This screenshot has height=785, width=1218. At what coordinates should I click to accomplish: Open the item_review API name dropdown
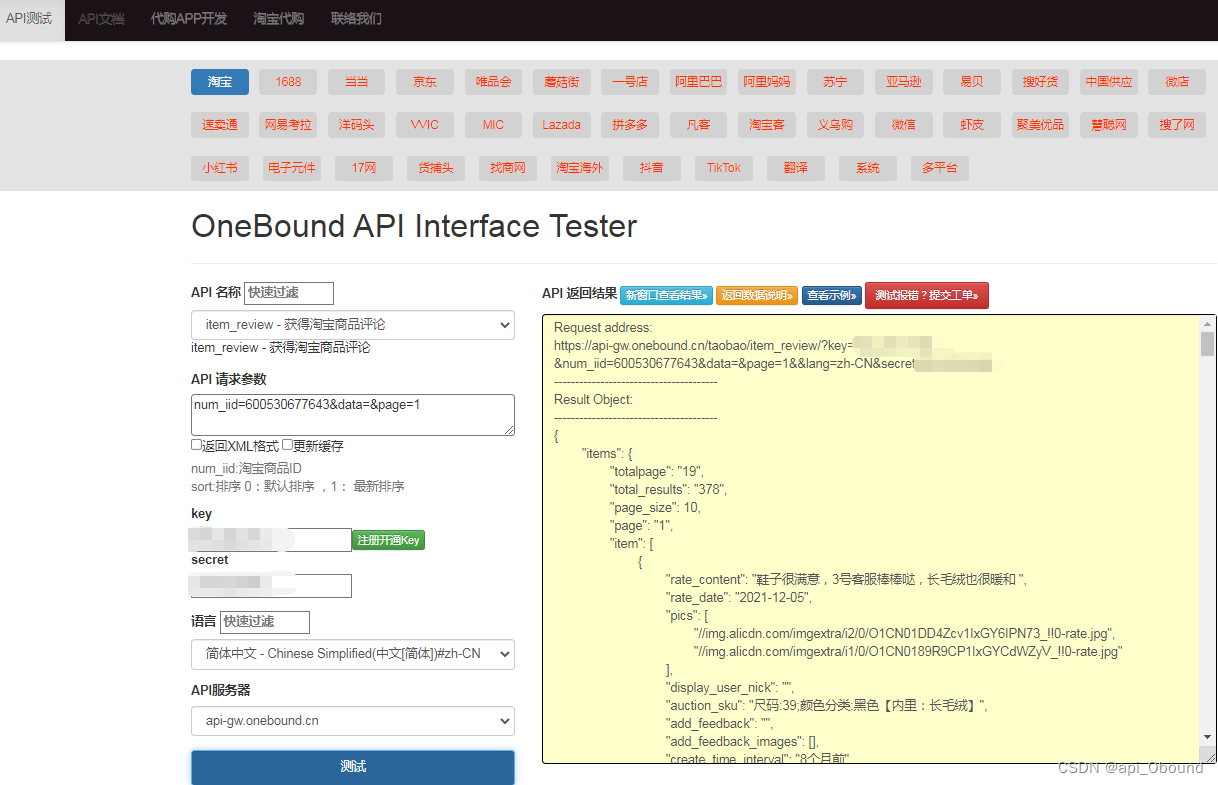tap(353, 325)
